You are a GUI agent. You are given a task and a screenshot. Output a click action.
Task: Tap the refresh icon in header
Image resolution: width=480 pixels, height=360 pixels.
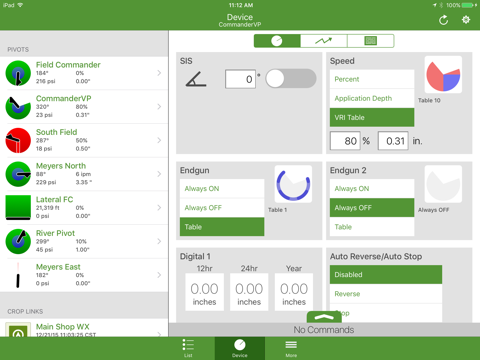click(443, 20)
